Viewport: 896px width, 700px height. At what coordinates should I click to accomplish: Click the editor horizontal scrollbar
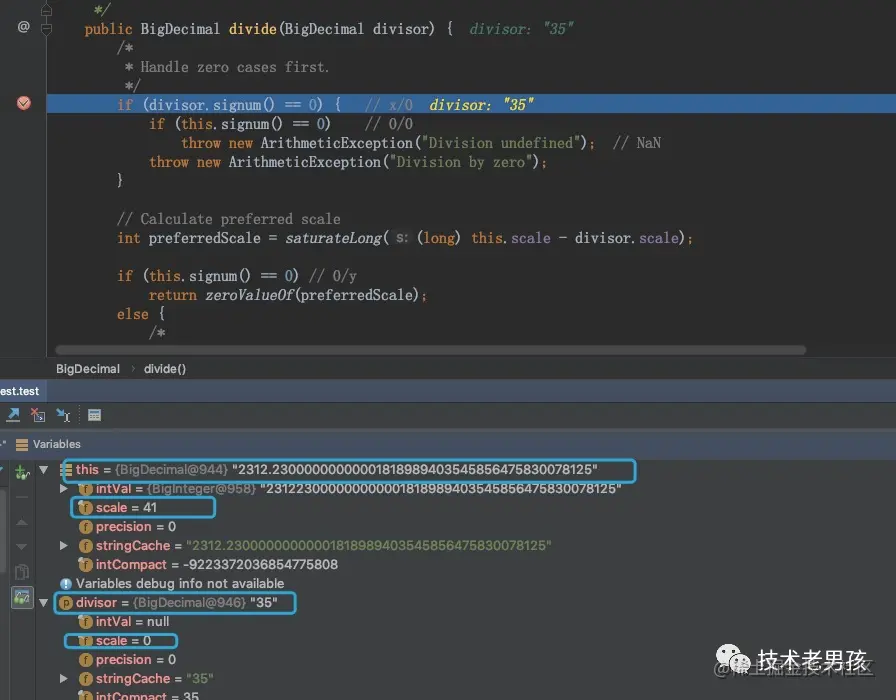[x=431, y=350]
